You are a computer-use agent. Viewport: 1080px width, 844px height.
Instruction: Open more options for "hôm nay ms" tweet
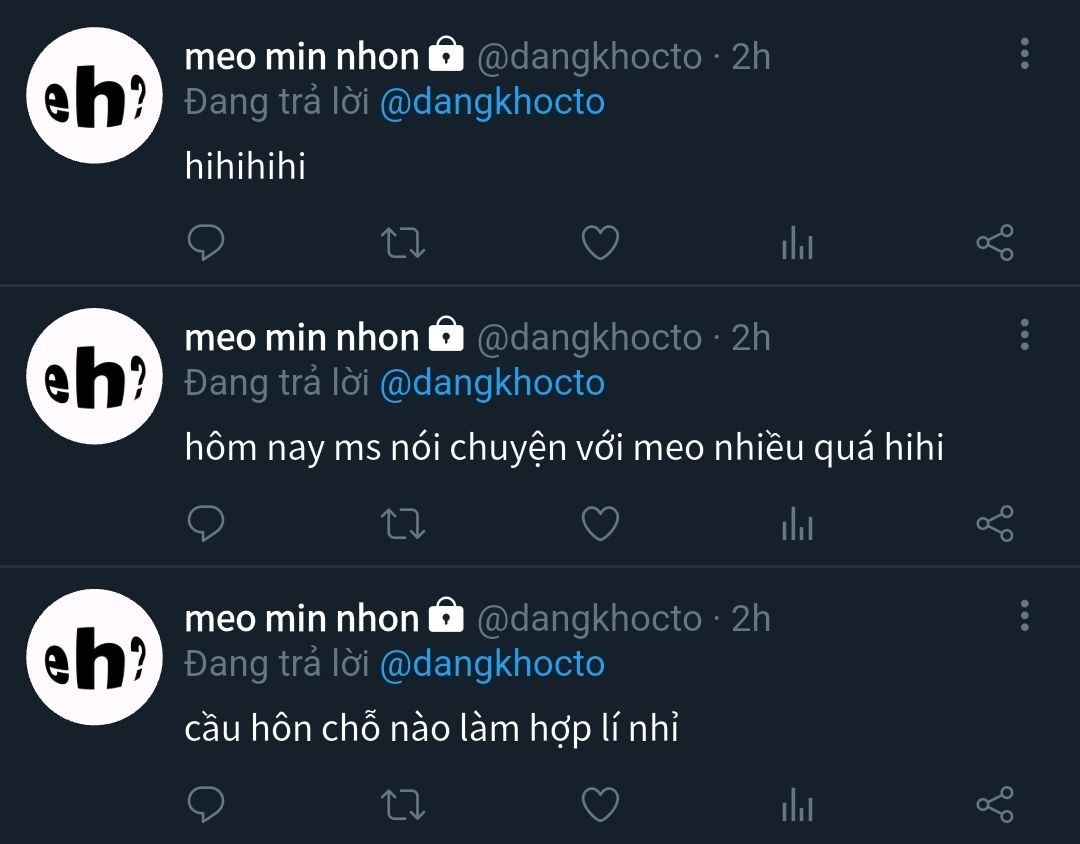click(x=1024, y=335)
